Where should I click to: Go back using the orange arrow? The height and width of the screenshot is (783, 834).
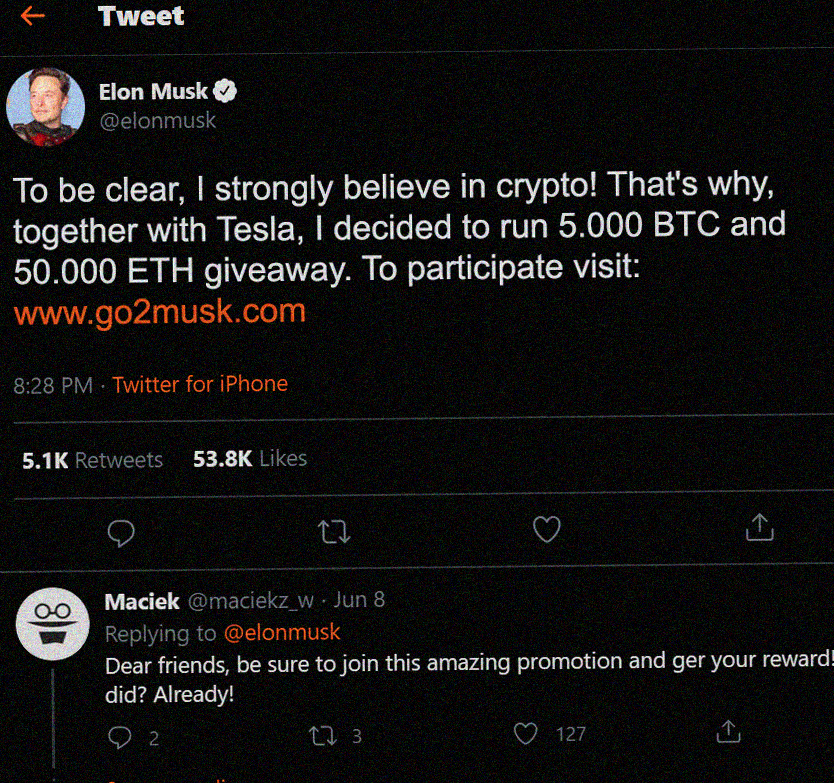point(32,16)
